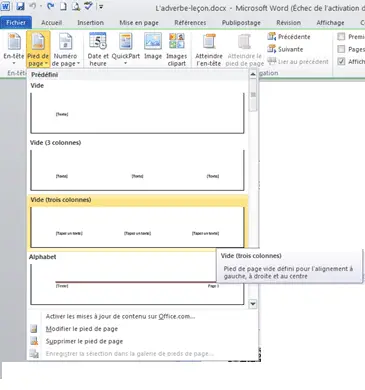Open the Fichier tab
This screenshot has height=390, width=365.
(16, 23)
